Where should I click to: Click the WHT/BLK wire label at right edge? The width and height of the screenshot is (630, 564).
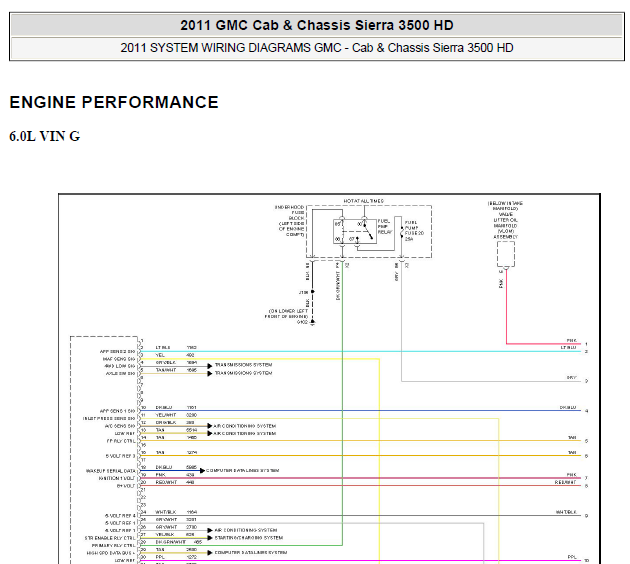(567, 513)
